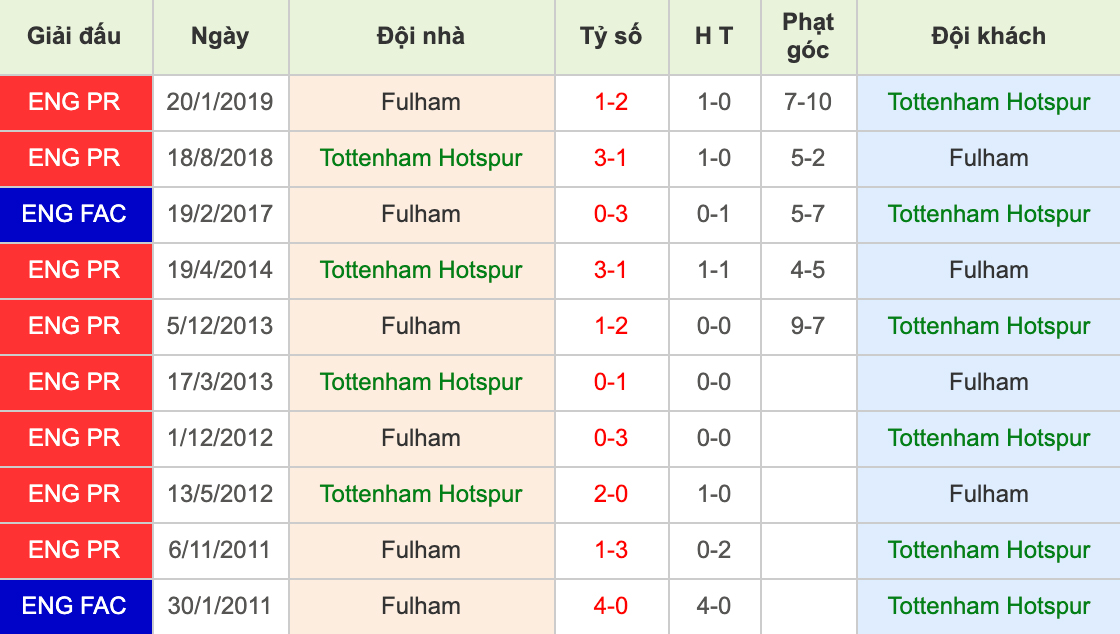Click the Tỷ số column header
Image resolution: width=1120 pixels, height=634 pixels.
pyautogui.click(x=610, y=37)
